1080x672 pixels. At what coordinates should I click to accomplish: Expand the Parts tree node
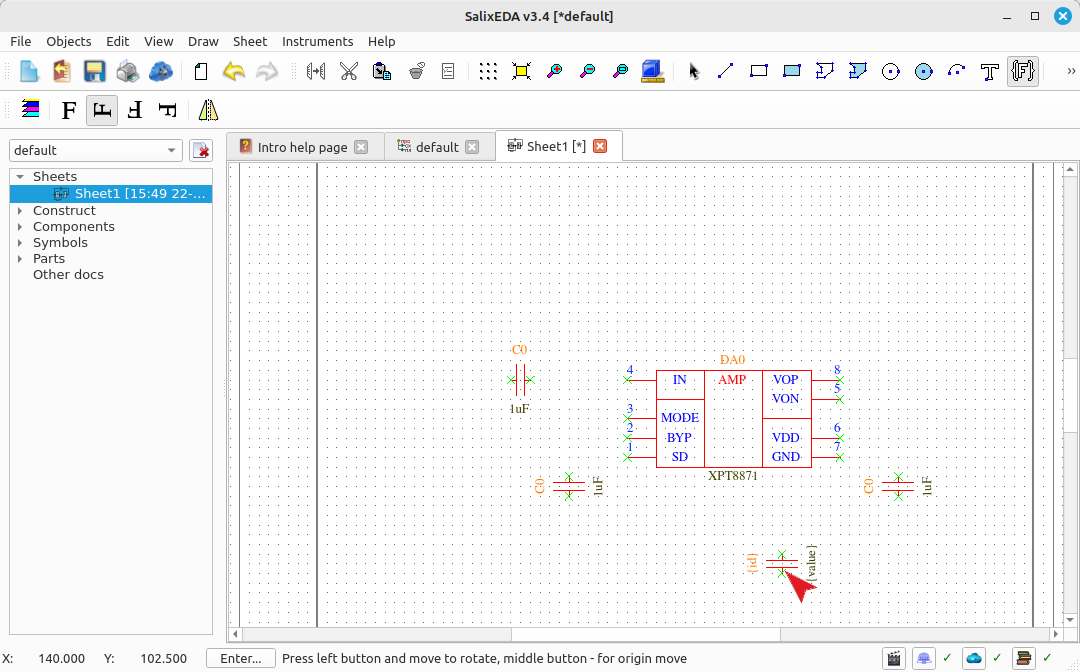click(x=20, y=259)
